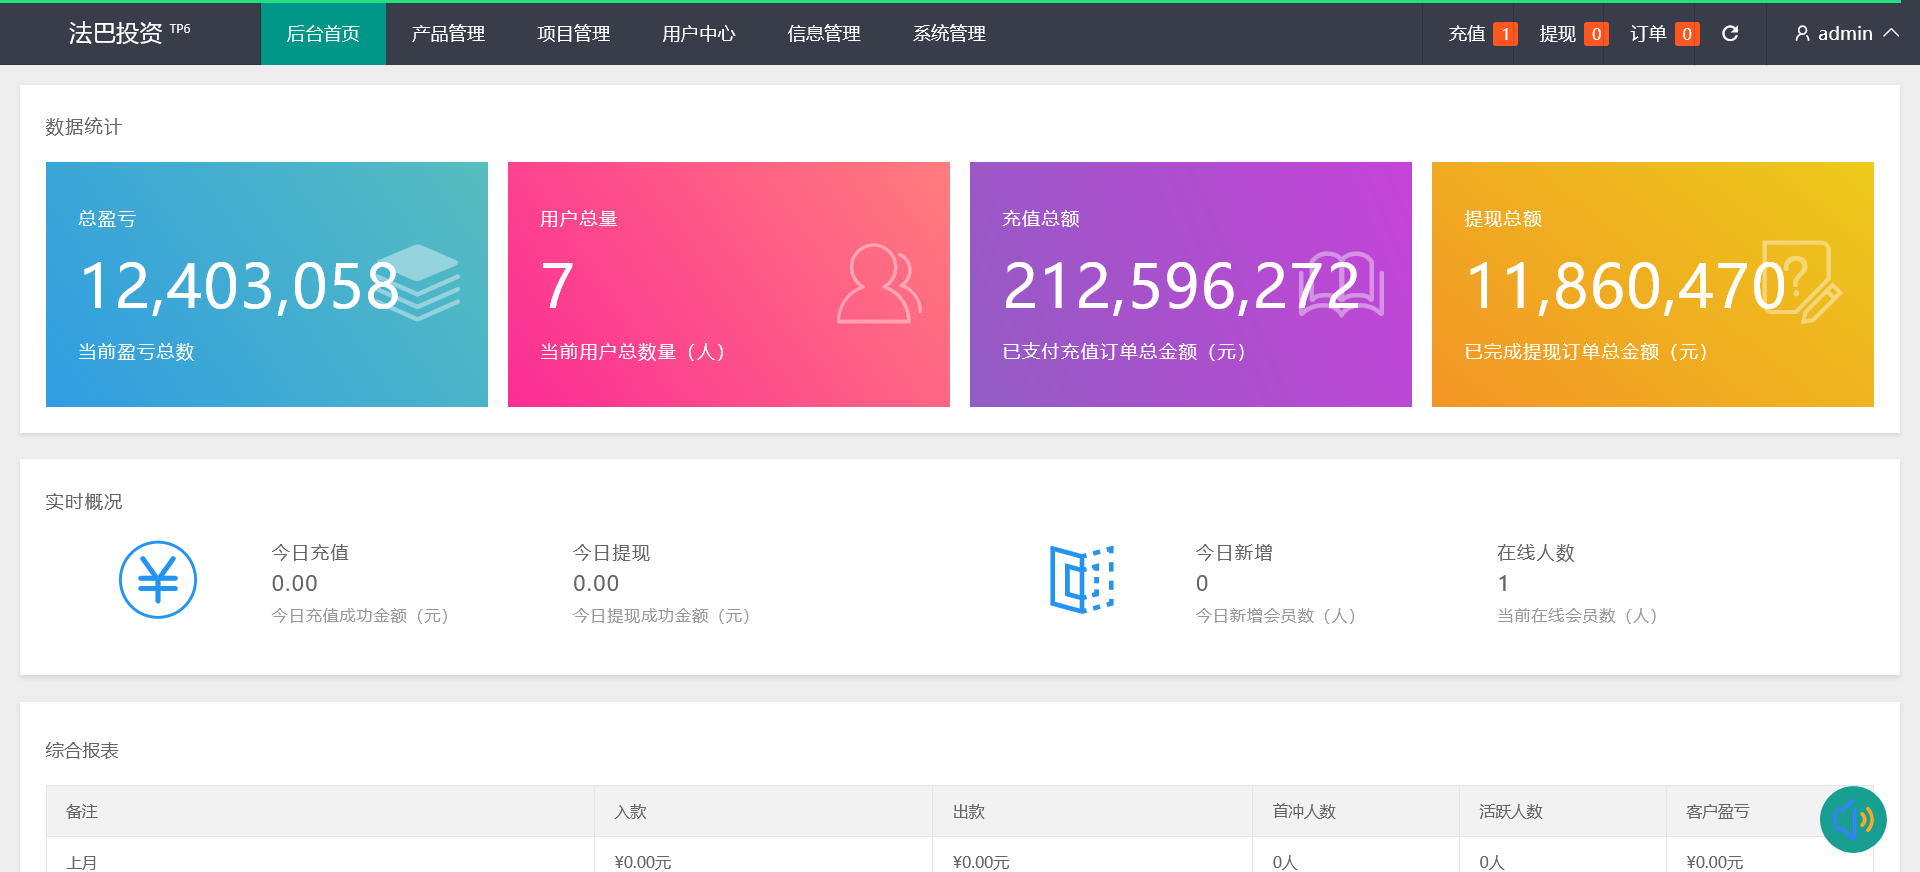The width and height of the screenshot is (1920, 872).
Task: Click the question note icon on orange card
Action: click(1800, 283)
